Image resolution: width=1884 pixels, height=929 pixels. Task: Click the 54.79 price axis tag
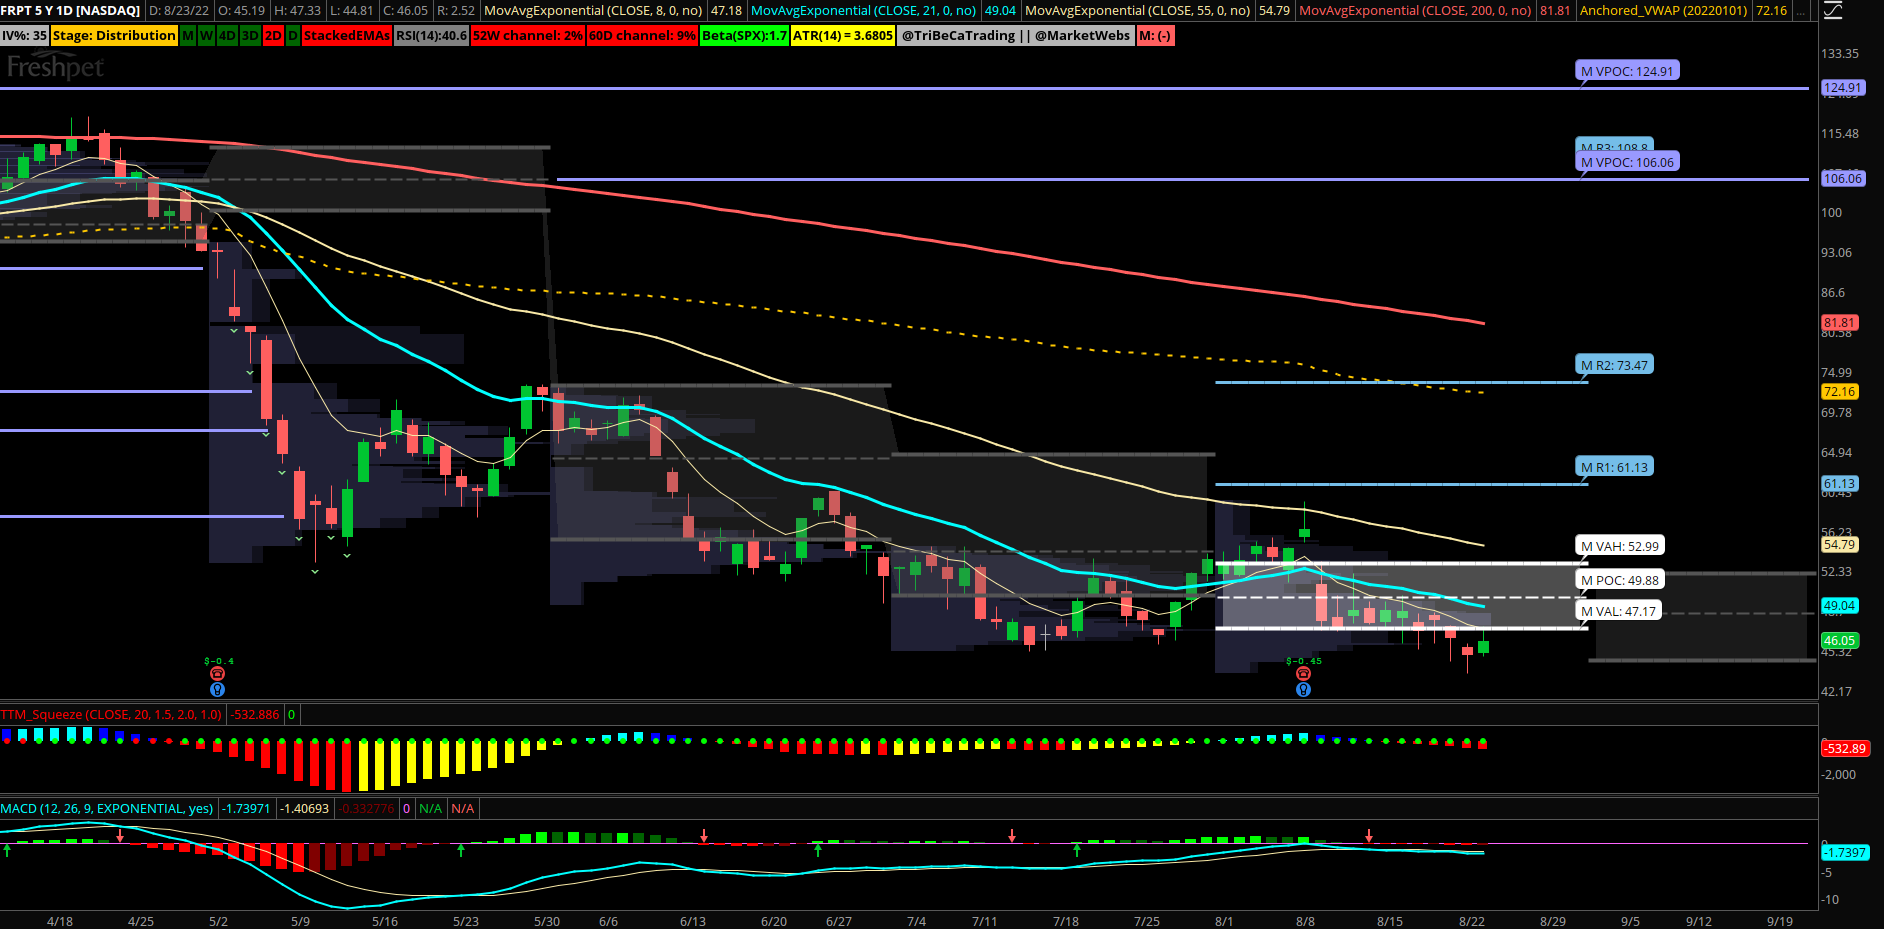1839,545
